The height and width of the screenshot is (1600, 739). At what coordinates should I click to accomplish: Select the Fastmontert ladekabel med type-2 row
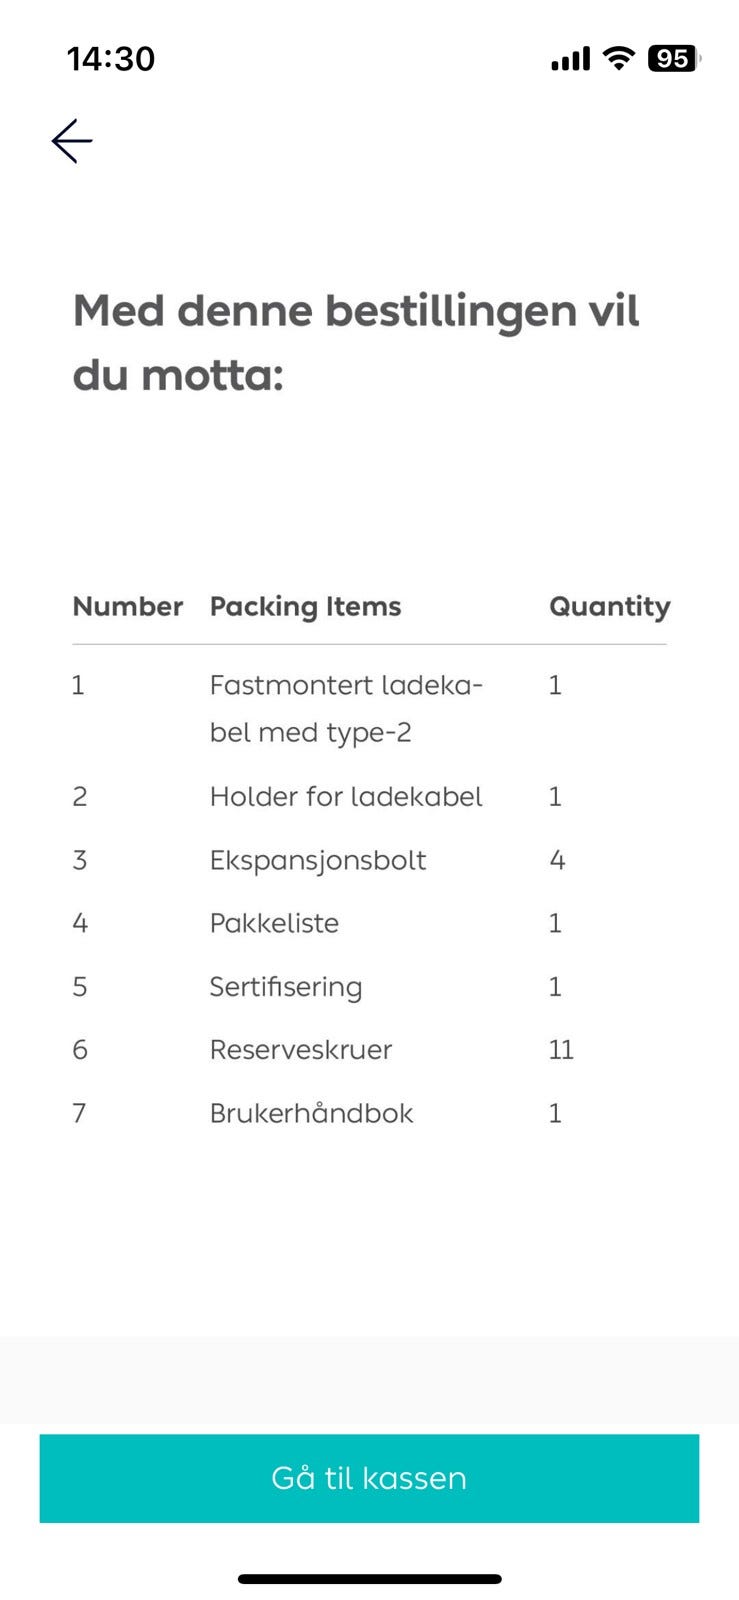(x=346, y=709)
